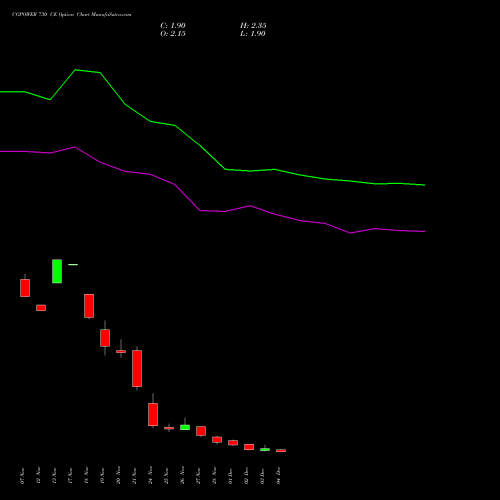Select the long red candlestick above 21 Nov
Image resolution: width=500 pixels, height=500 pixels.
point(137,368)
